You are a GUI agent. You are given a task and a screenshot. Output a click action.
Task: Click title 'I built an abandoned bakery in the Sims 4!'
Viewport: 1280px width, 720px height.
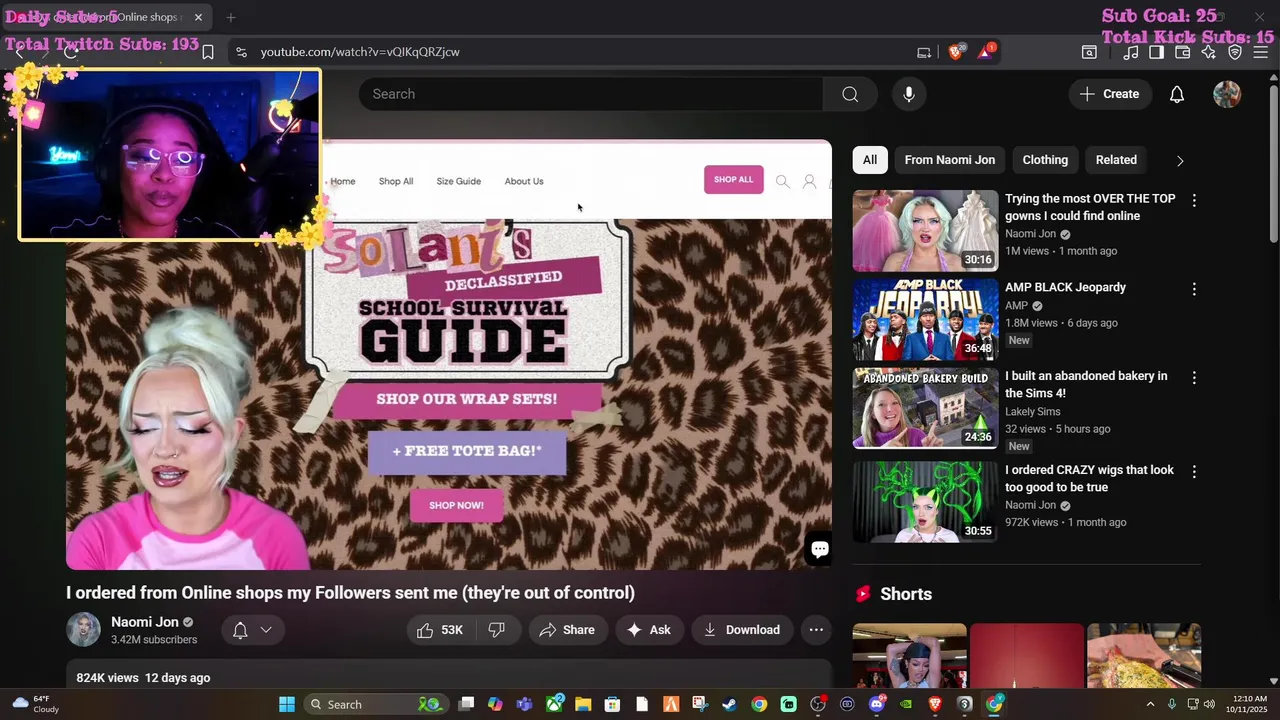click(x=1086, y=385)
